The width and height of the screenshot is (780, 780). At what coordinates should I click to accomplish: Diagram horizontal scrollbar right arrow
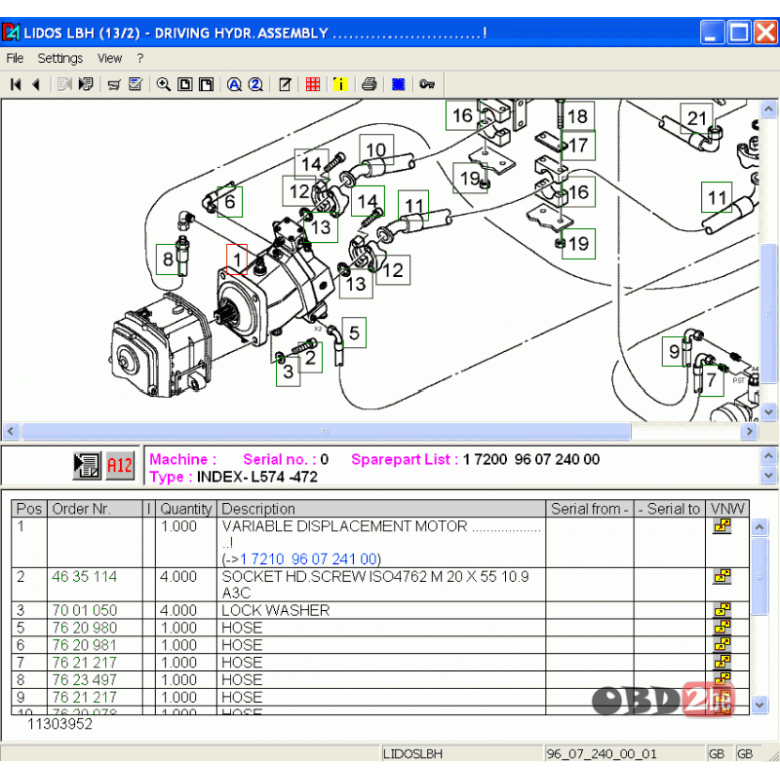[x=749, y=431]
